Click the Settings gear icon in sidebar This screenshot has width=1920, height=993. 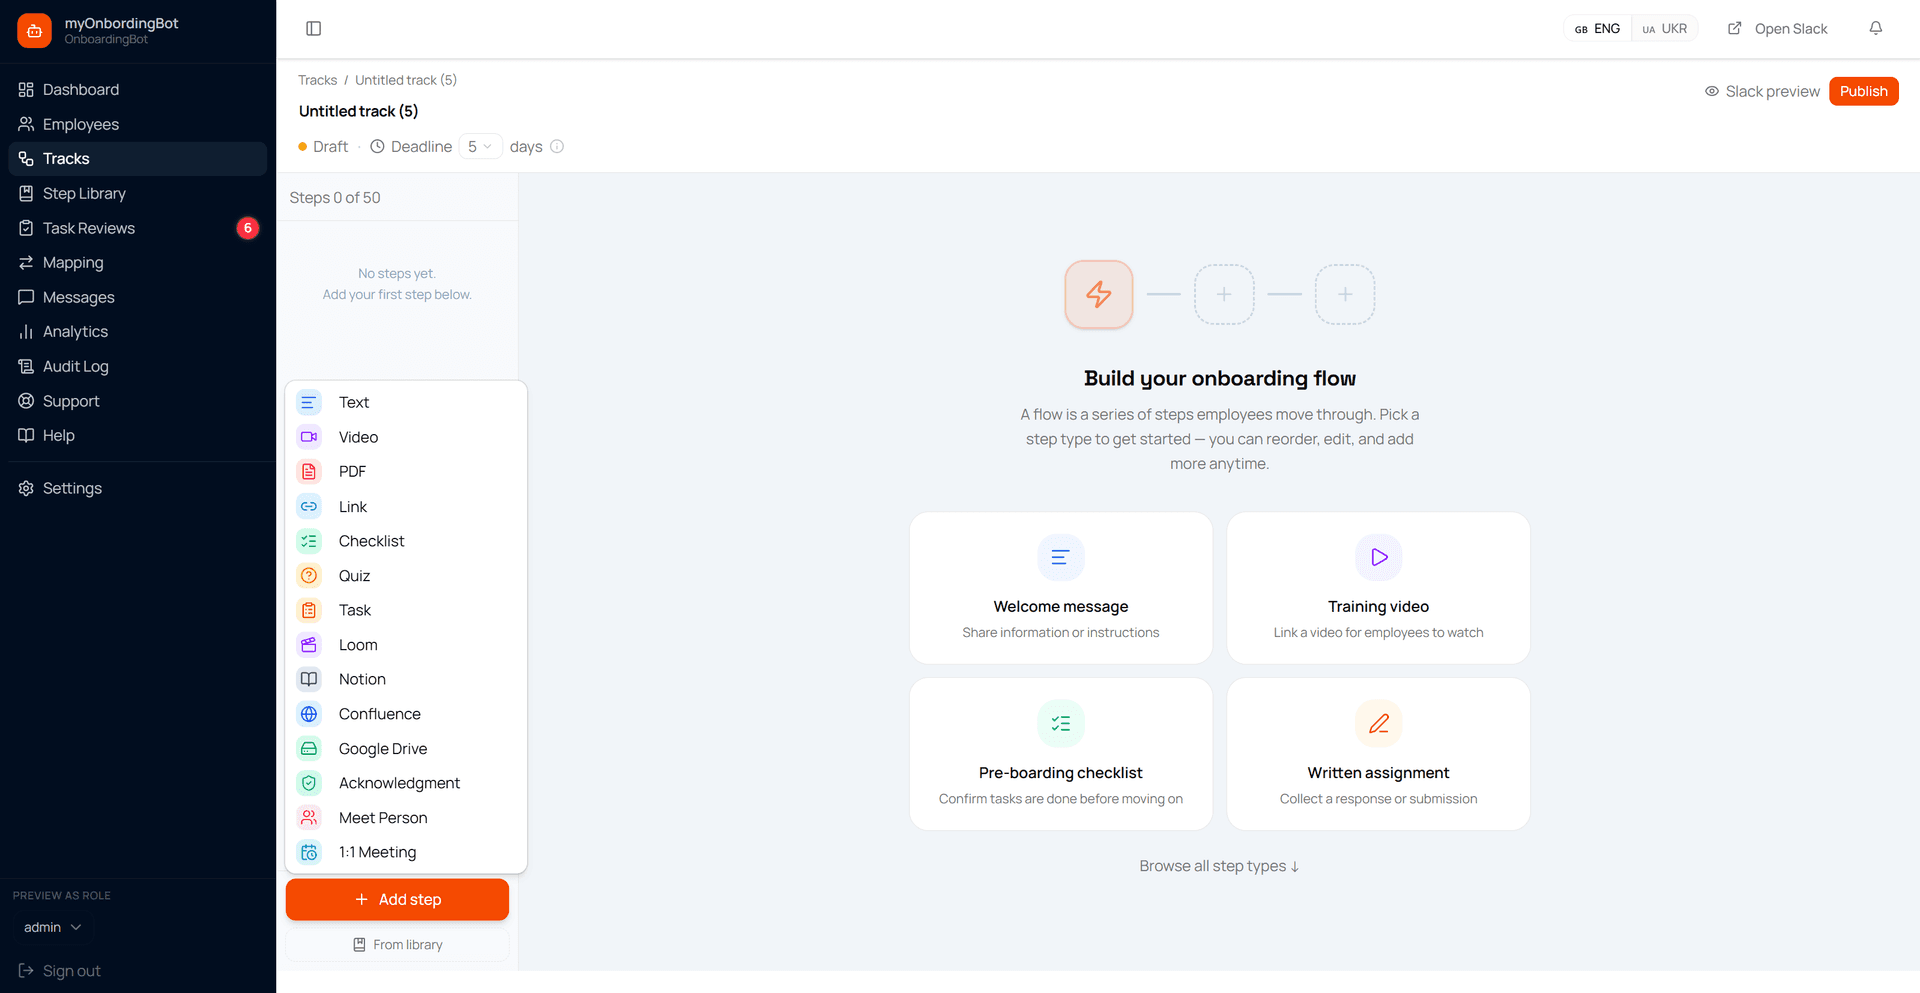(x=26, y=488)
